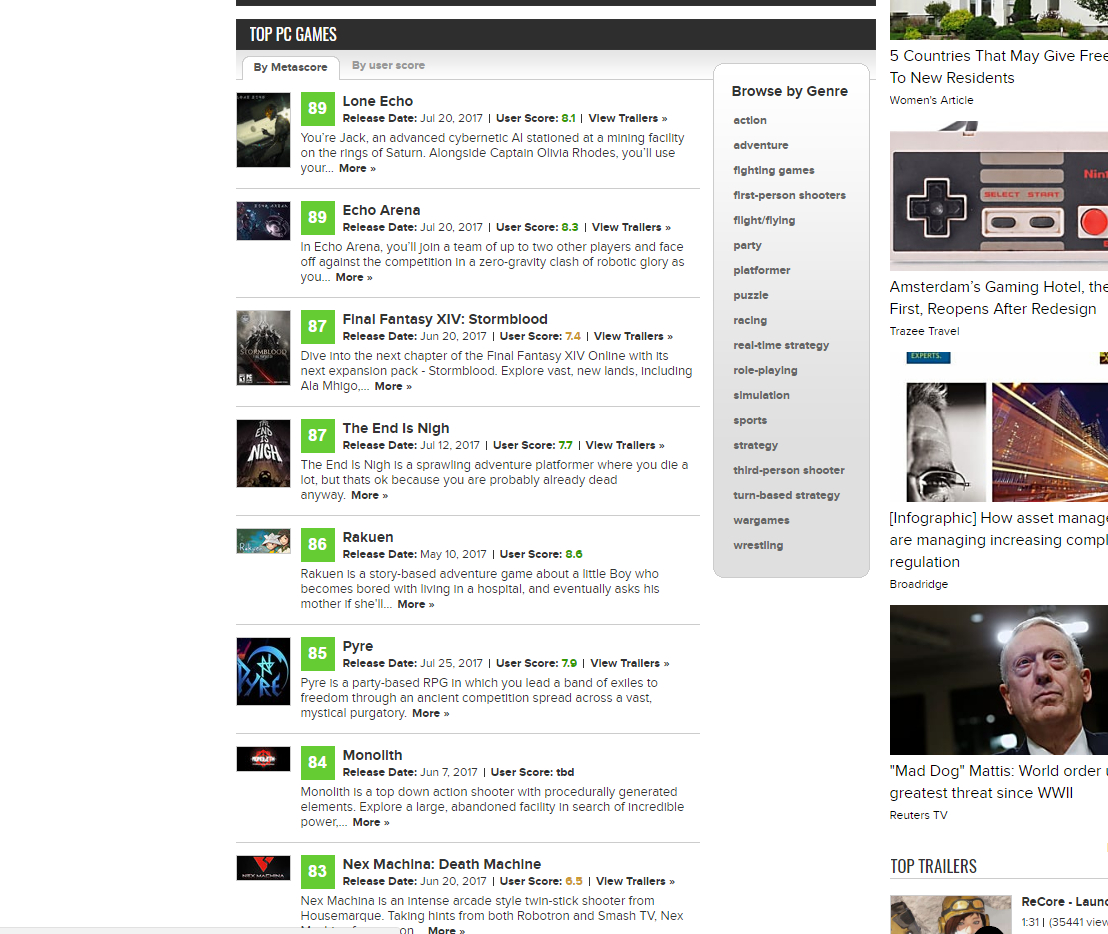Switch to the By Metascore tab
The width and height of the screenshot is (1108, 934).
tap(290, 67)
